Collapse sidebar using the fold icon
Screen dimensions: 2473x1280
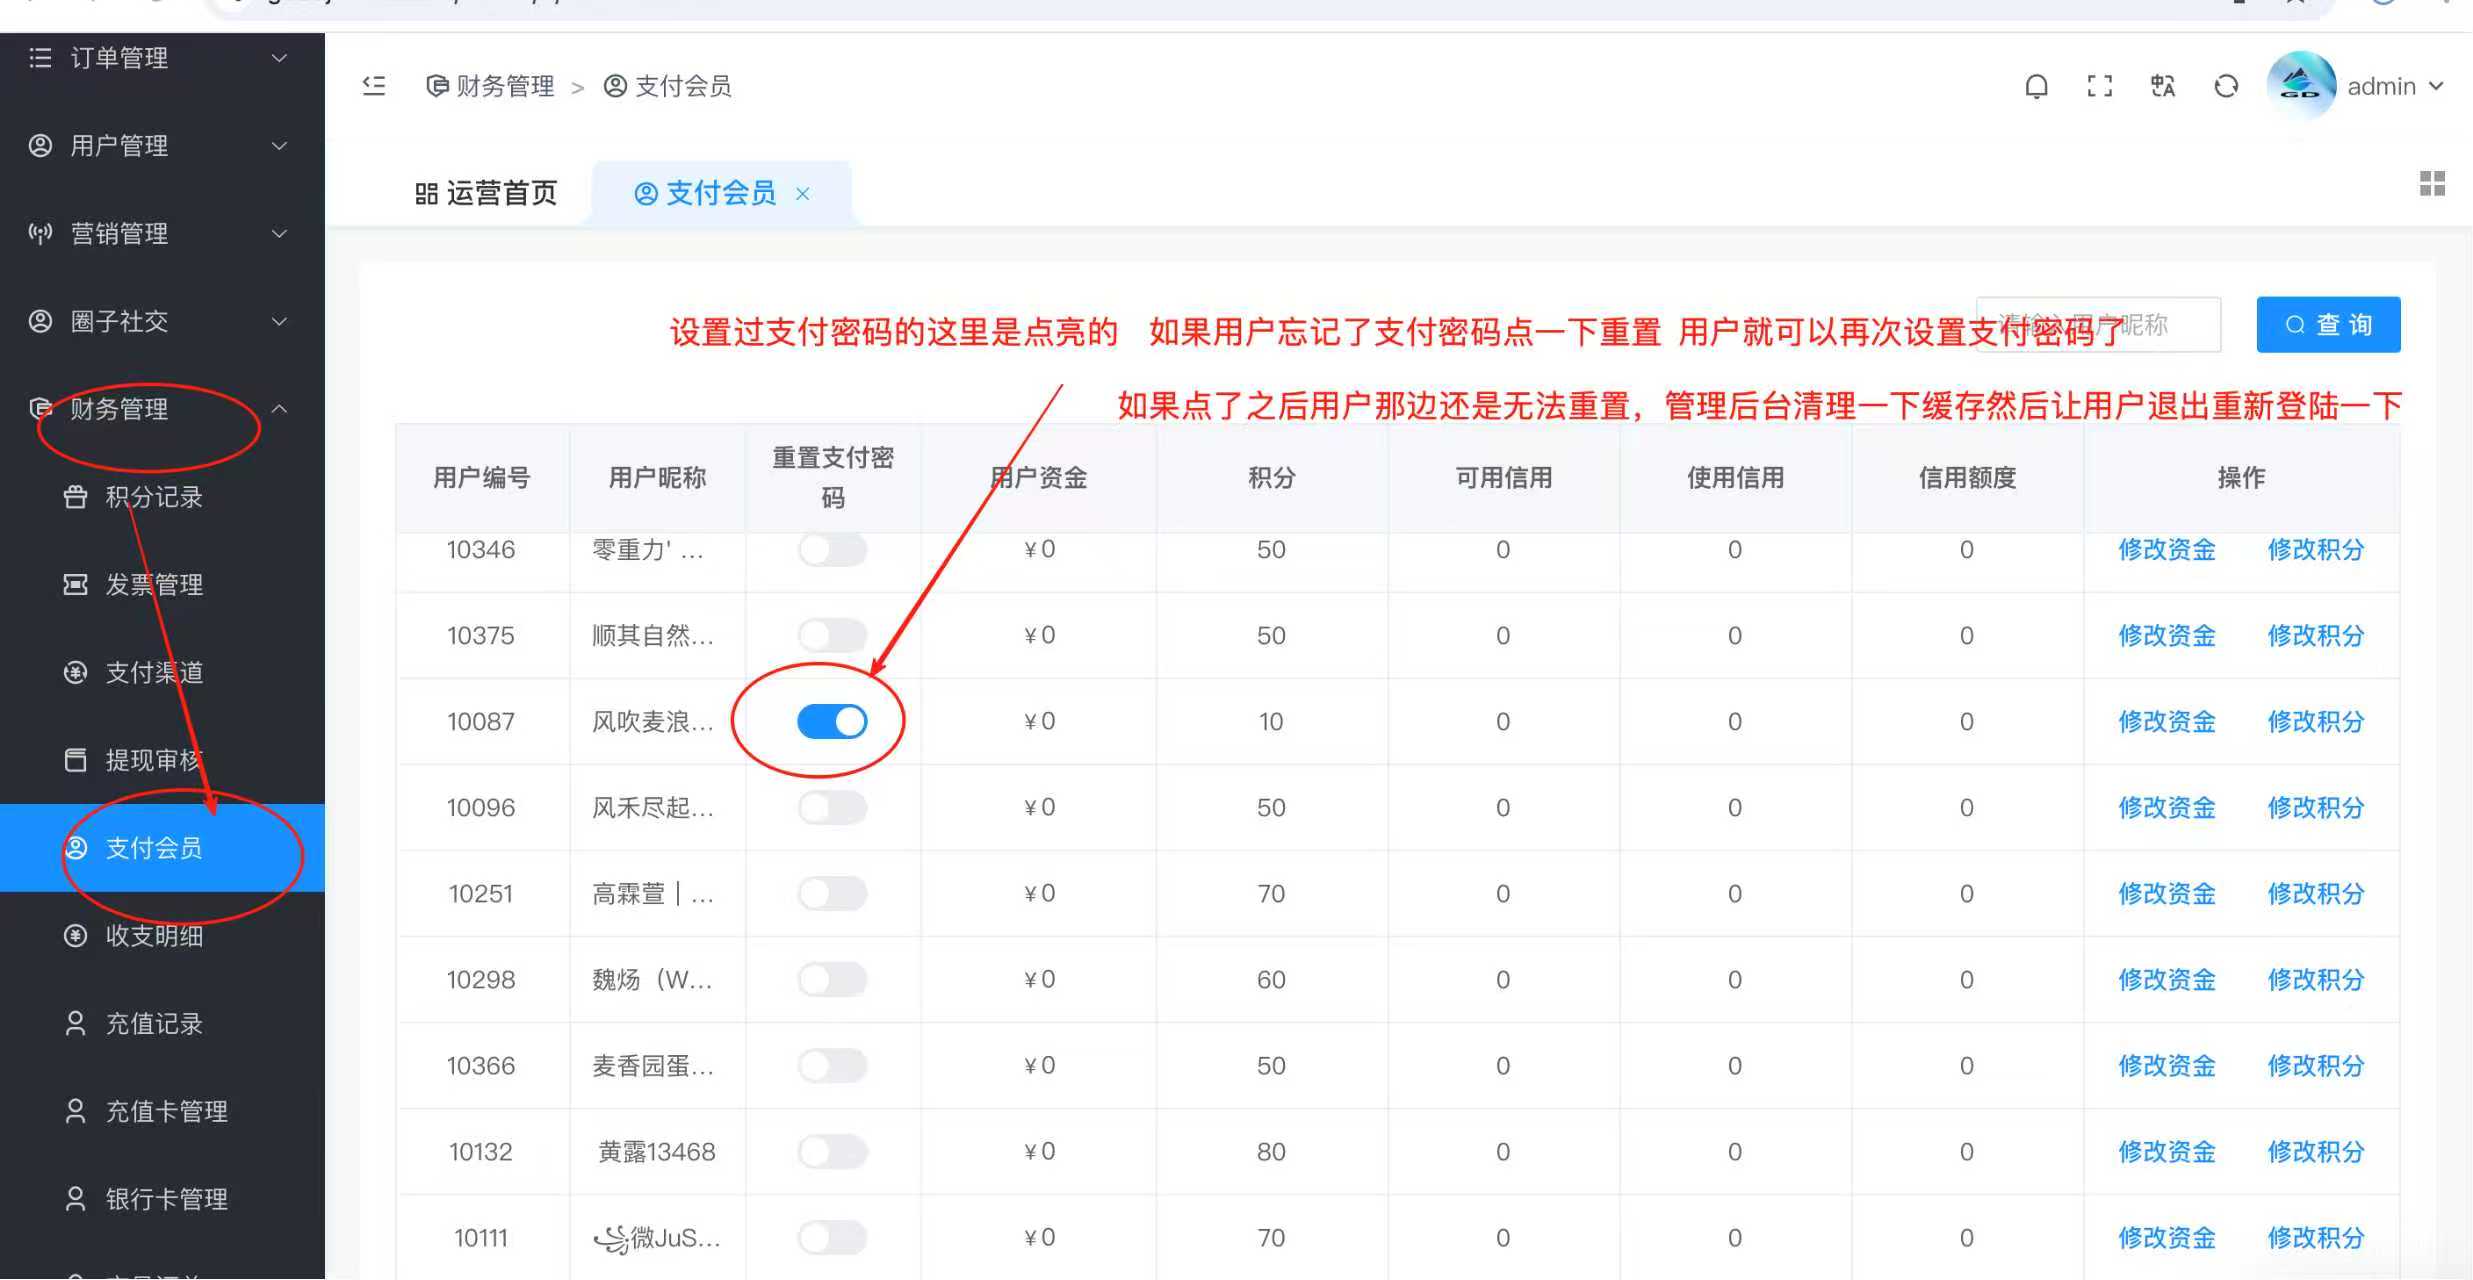click(374, 86)
